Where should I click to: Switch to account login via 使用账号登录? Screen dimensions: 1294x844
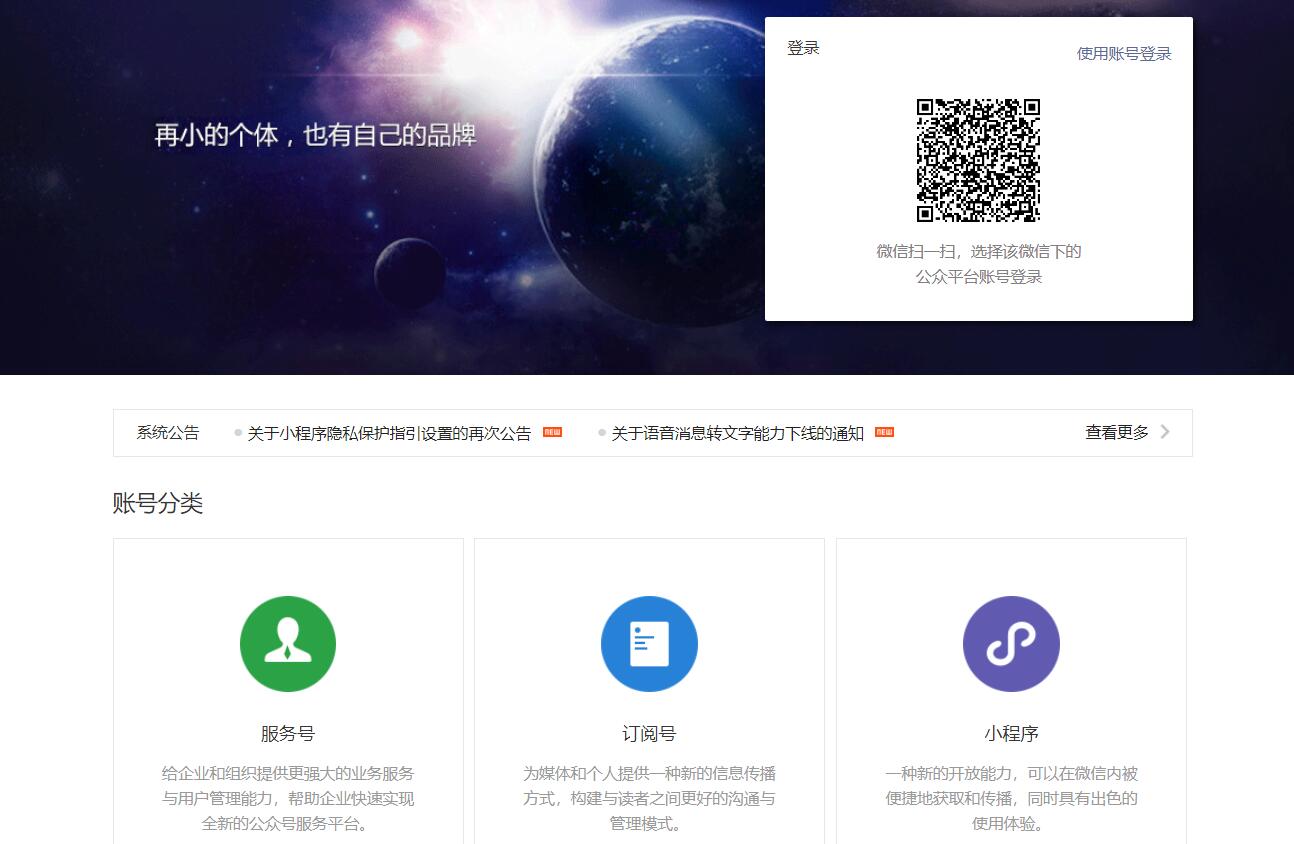click(x=1124, y=54)
